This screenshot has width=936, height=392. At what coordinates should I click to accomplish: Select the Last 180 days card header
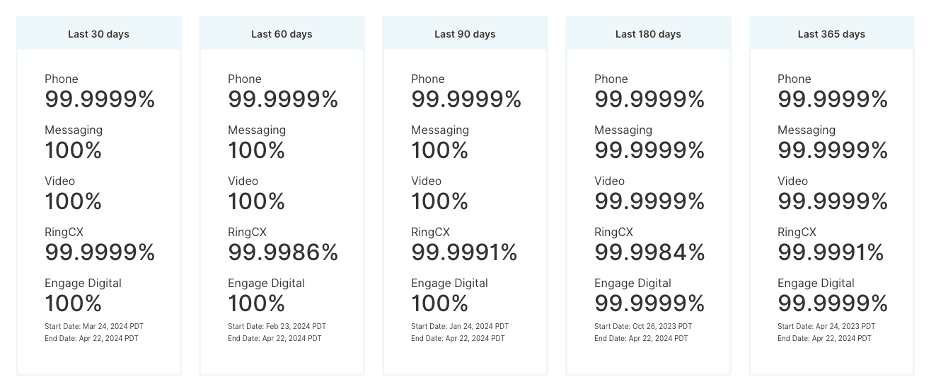[x=648, y=34]
